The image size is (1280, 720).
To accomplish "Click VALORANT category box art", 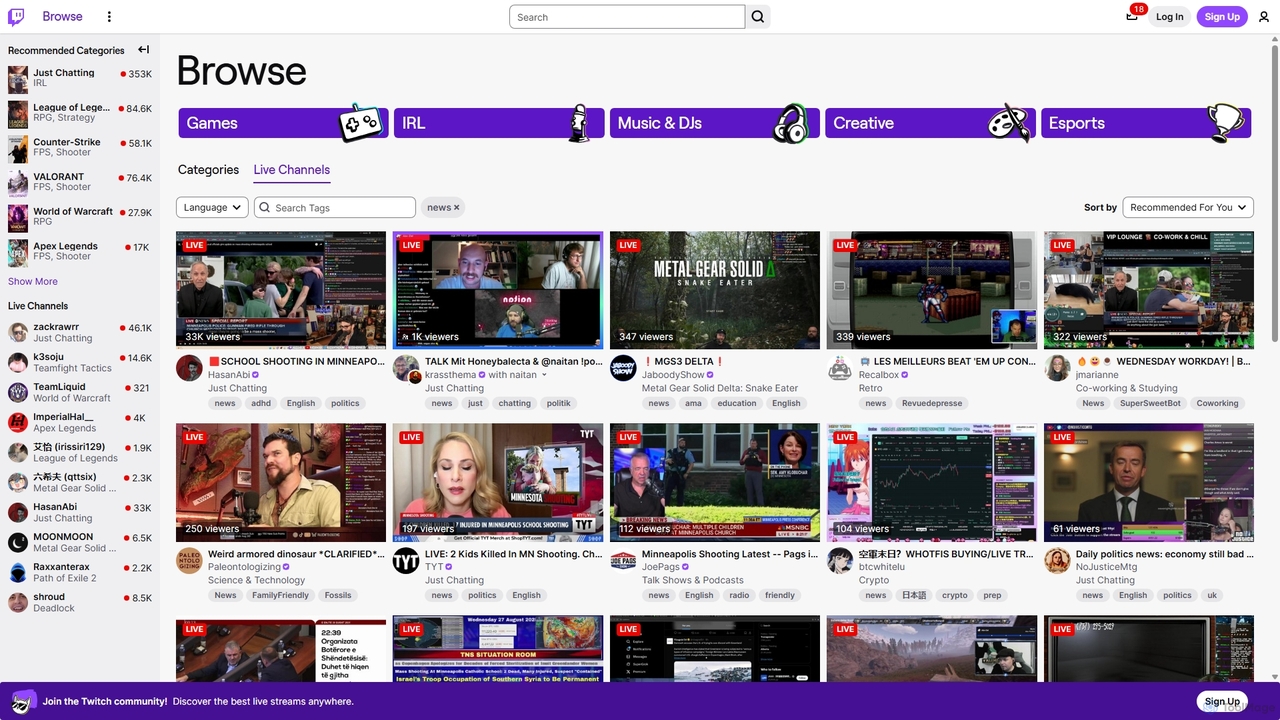I will [x=18, y=183].
